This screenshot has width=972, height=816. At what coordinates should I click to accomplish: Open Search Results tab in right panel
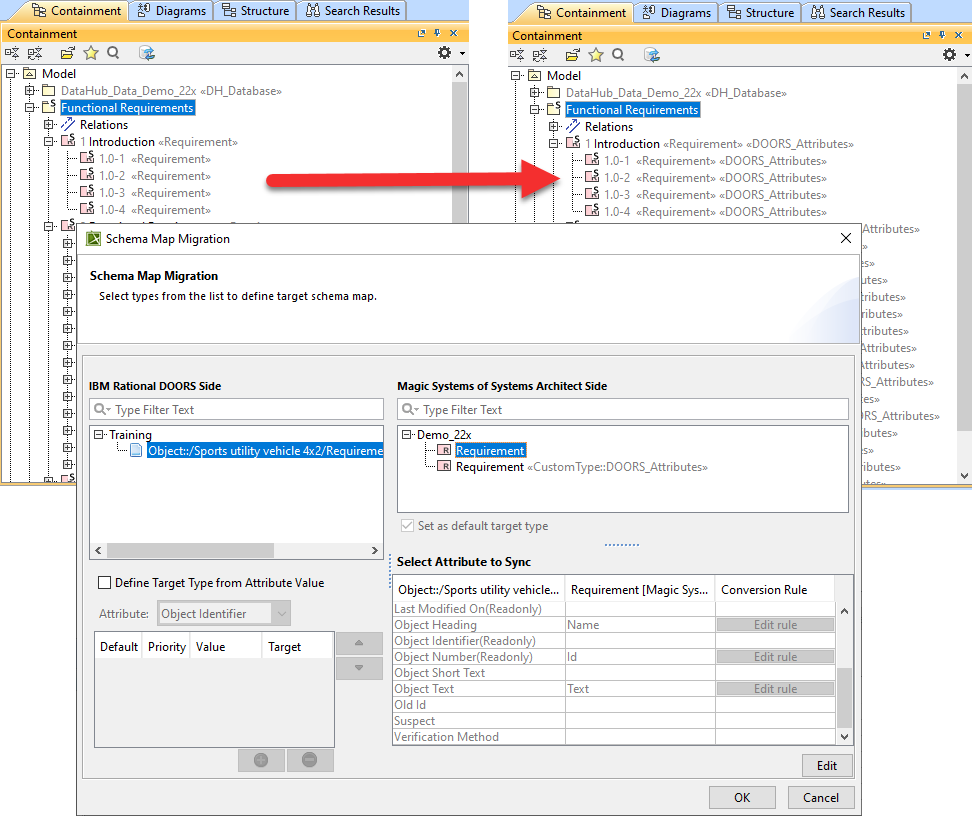coord(858,12)
